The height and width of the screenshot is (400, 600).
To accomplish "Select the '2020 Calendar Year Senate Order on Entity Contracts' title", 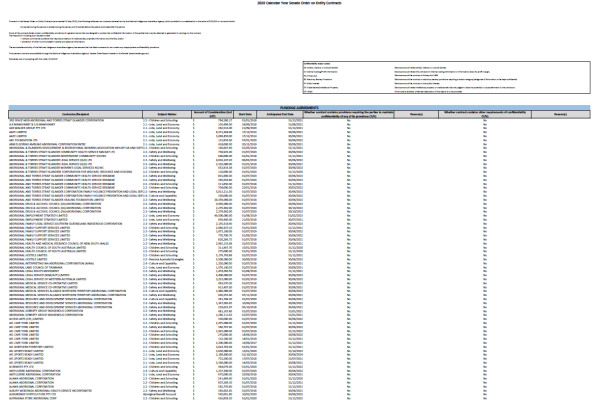I will coord(299,3).
